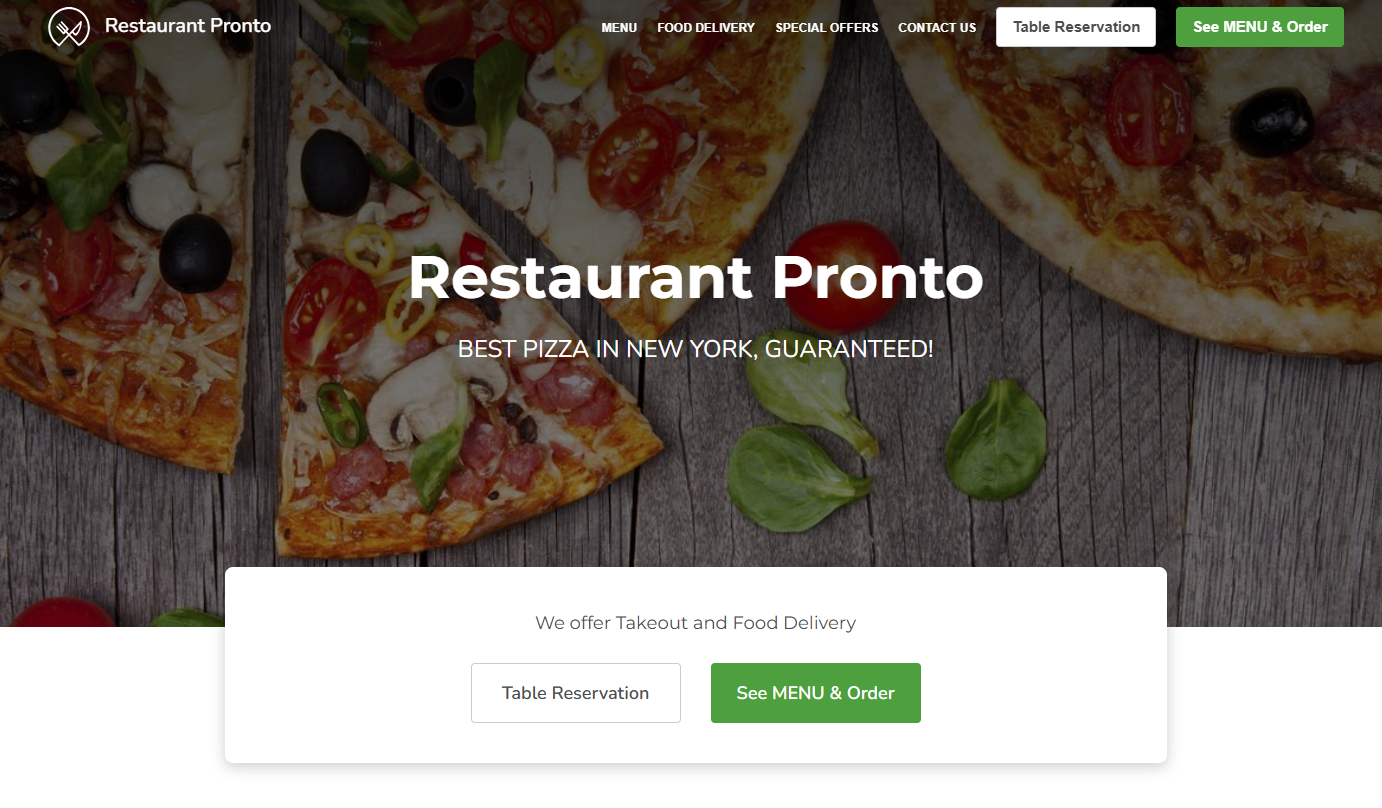Click the Best Pizza in New York tagline

(x=696, y=349)
